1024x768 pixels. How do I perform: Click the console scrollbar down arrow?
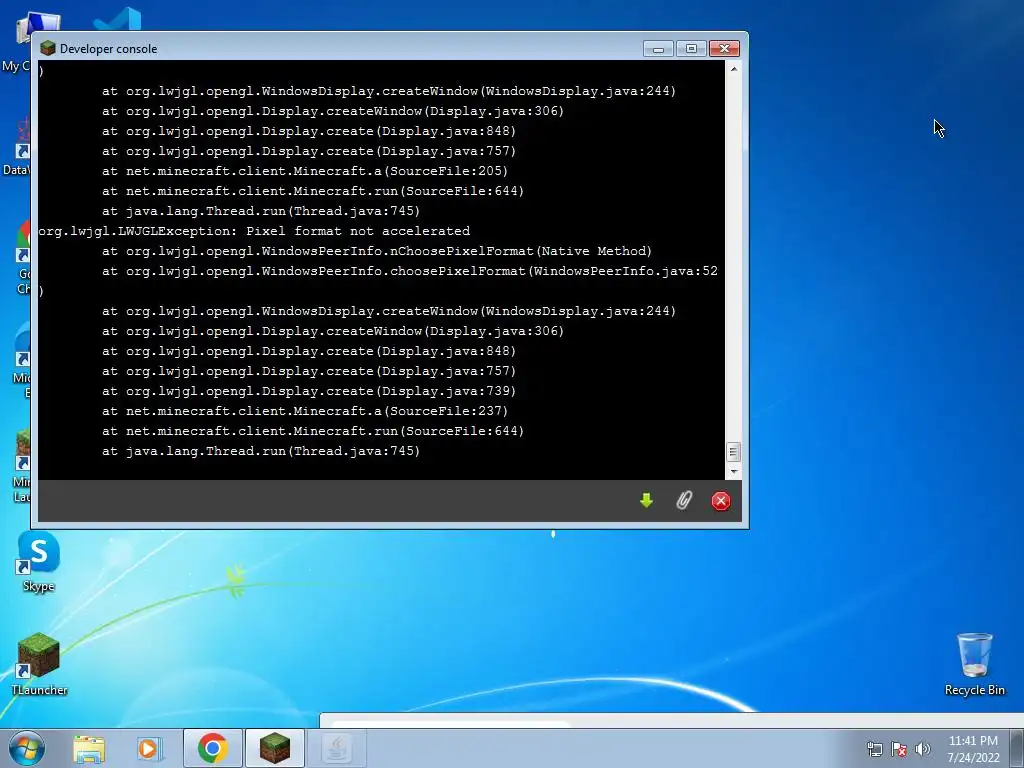coord(733,472)
